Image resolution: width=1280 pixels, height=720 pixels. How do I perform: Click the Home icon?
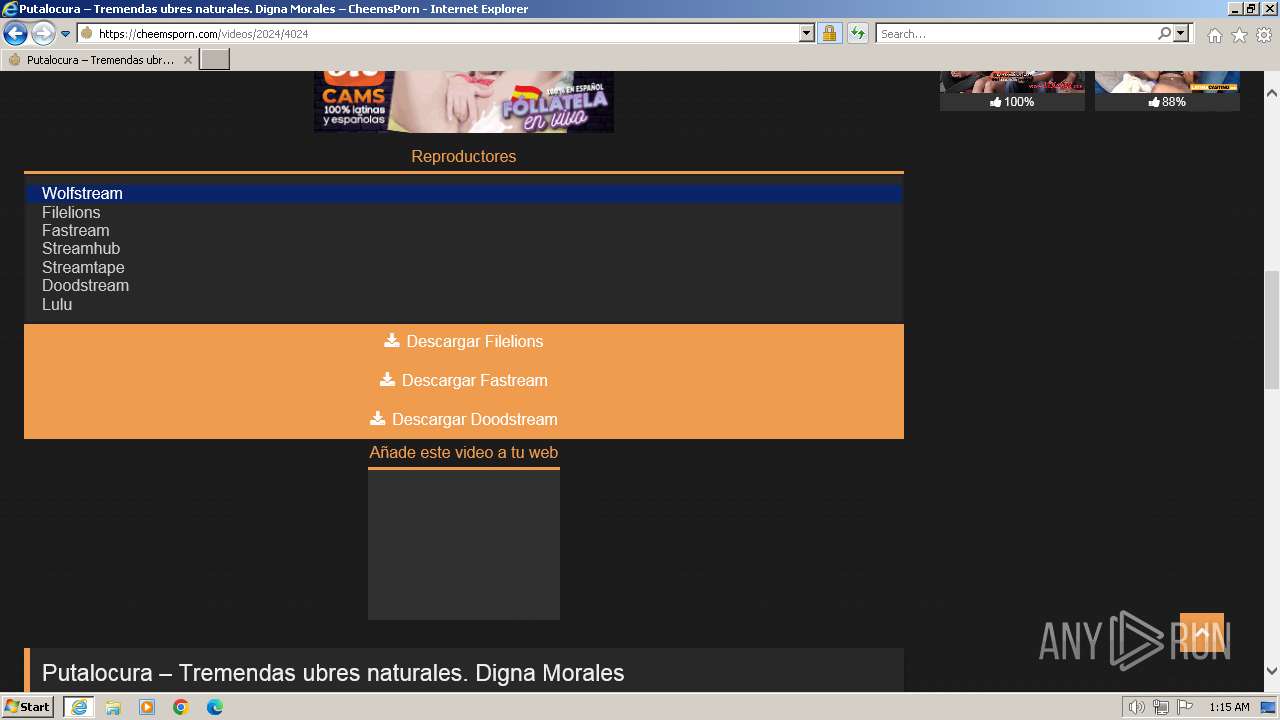click(1214, 35)
